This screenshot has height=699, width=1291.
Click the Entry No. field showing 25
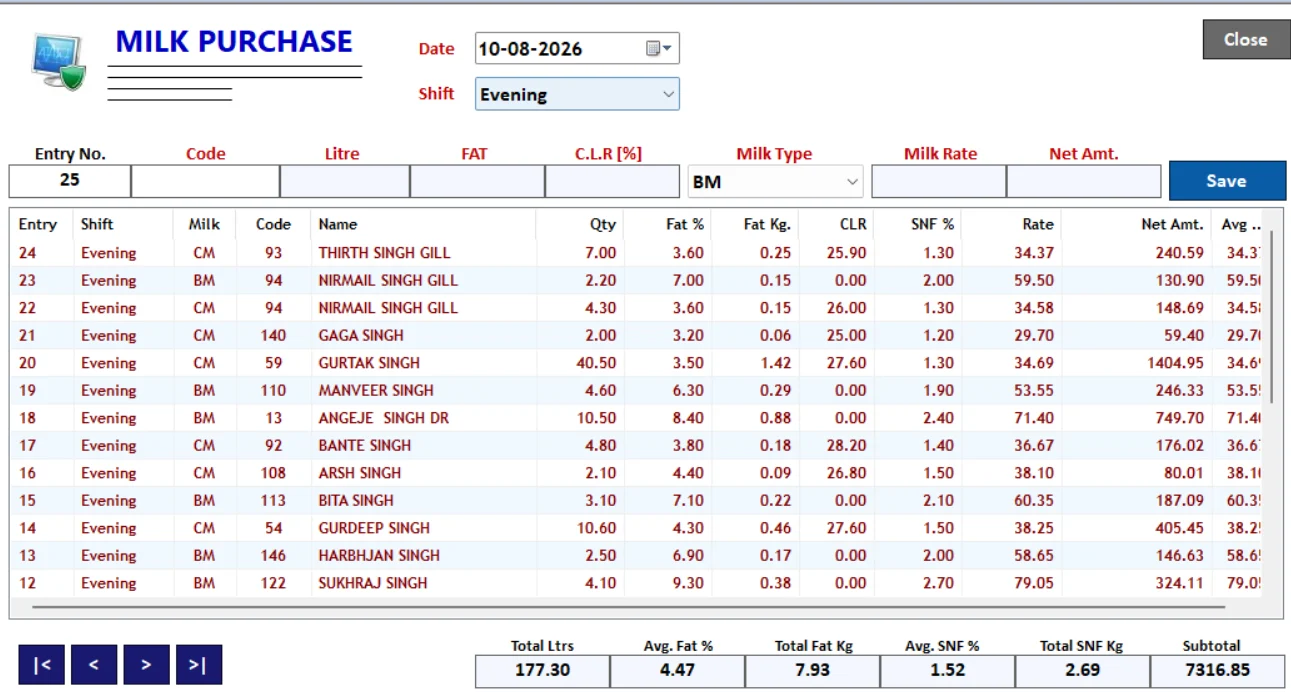[70, 182]
